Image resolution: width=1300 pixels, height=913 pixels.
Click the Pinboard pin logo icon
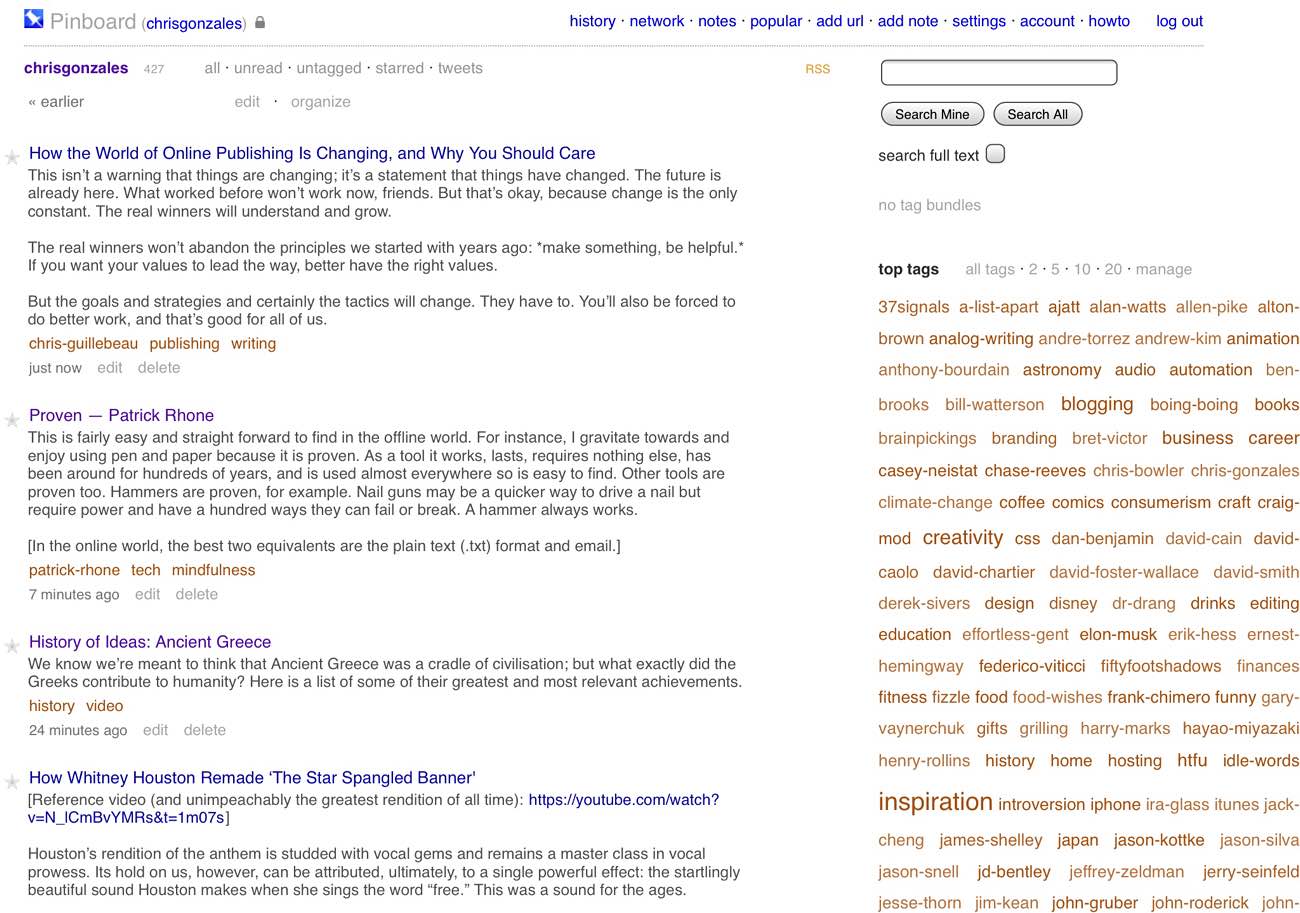point(34,19)
